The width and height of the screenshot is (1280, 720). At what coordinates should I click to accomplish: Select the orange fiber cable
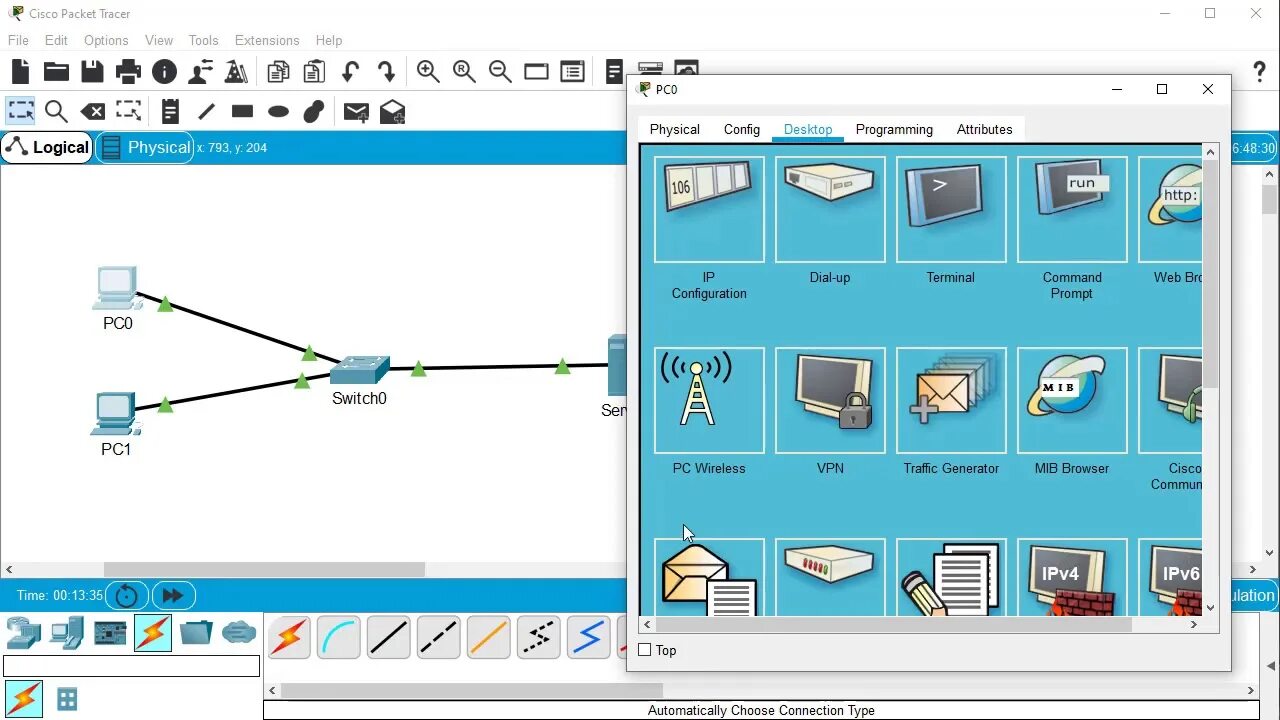(x=489, y=637)
